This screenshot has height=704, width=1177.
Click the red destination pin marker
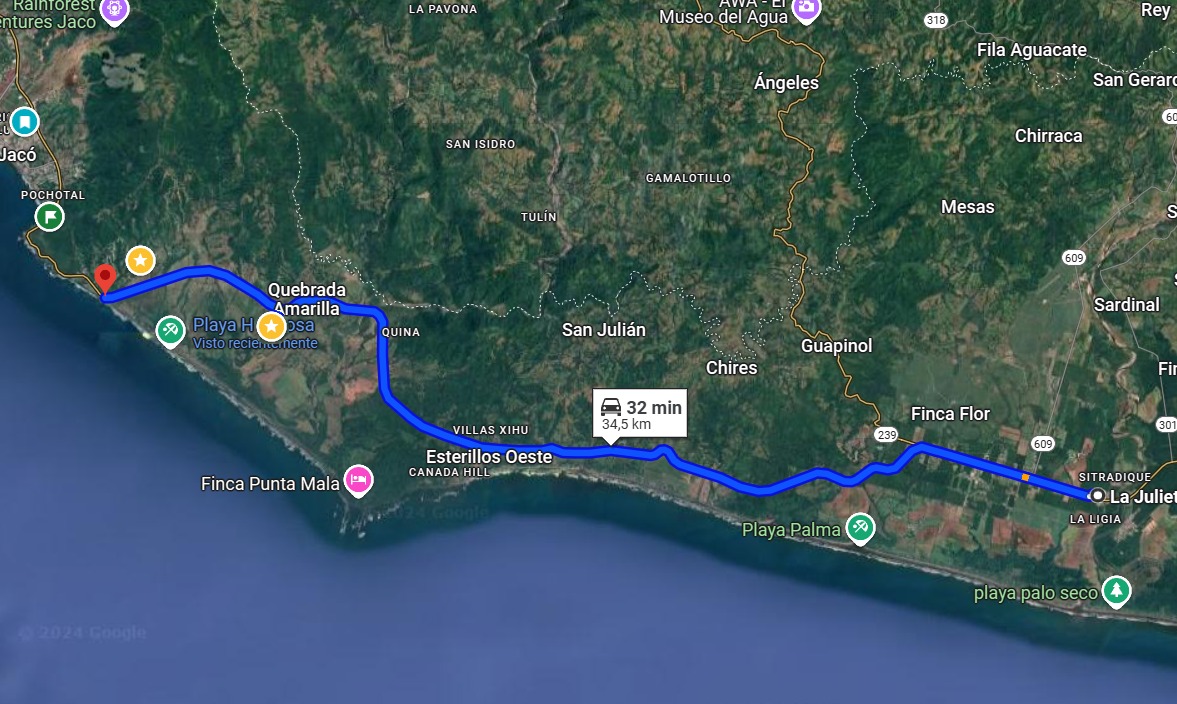pyautogui.click(x=105, y=278)
